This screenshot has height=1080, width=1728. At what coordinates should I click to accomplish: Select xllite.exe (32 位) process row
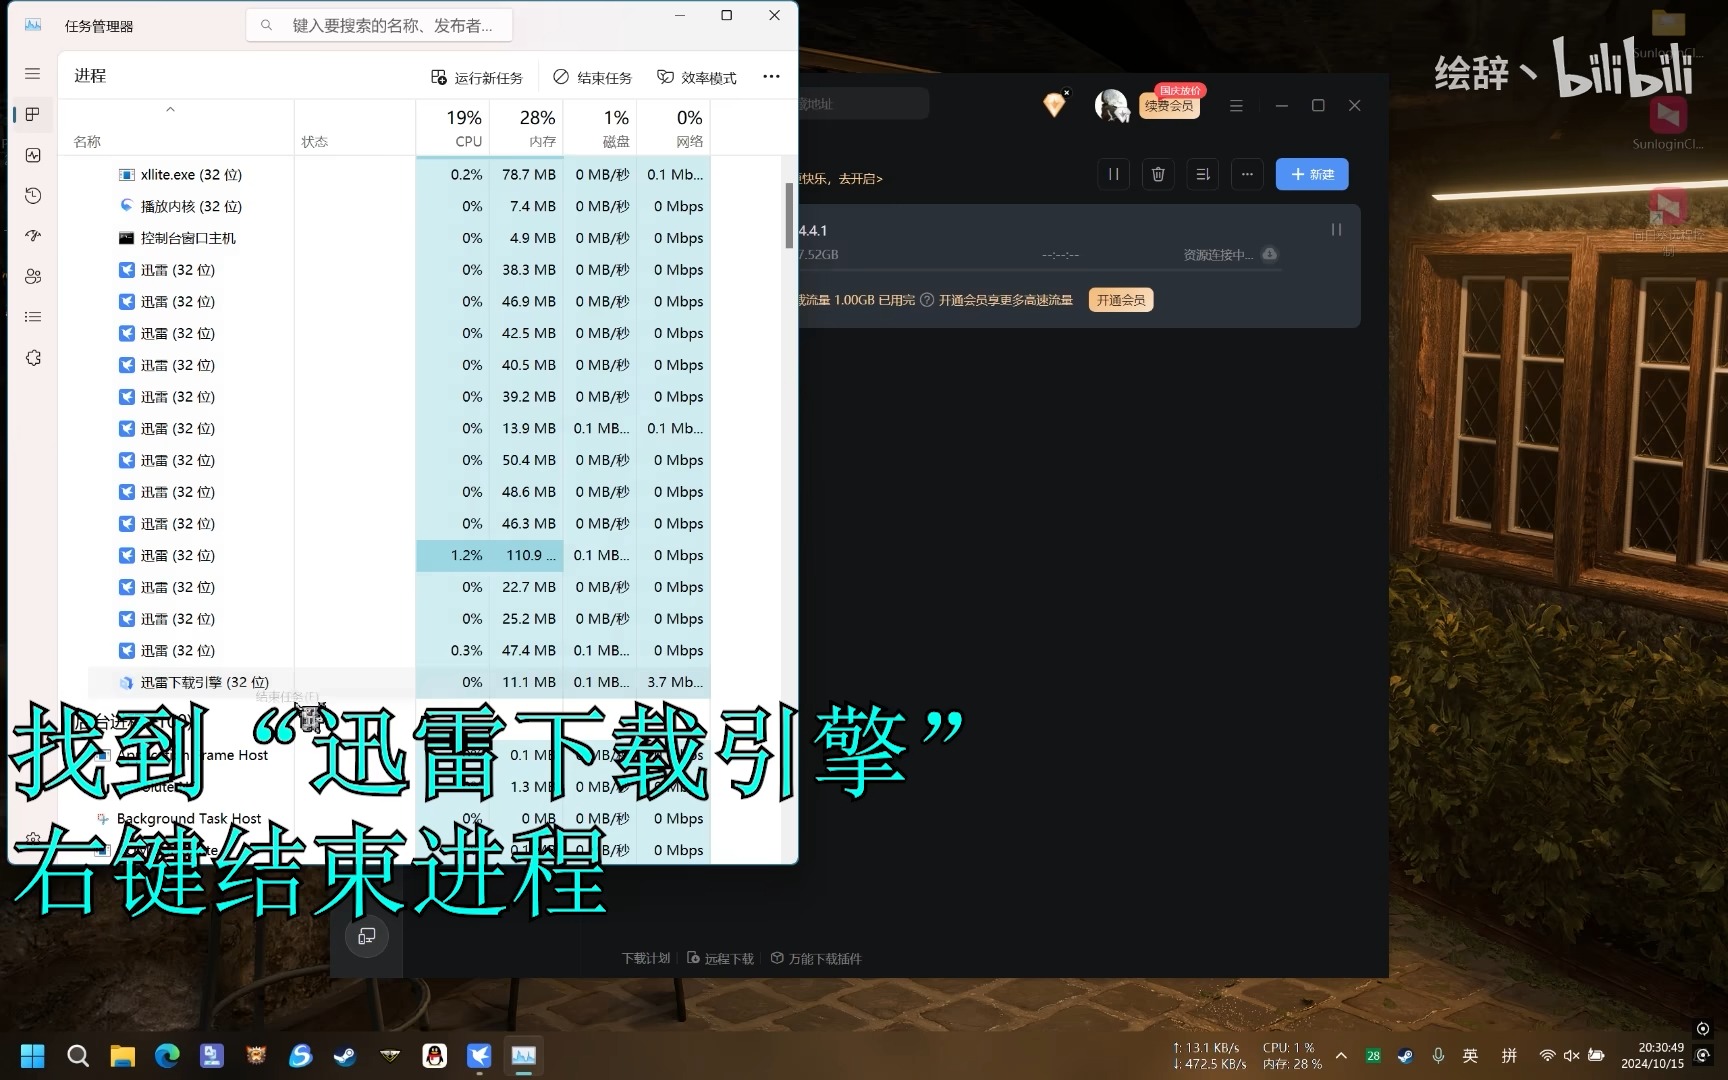(400, 174)
